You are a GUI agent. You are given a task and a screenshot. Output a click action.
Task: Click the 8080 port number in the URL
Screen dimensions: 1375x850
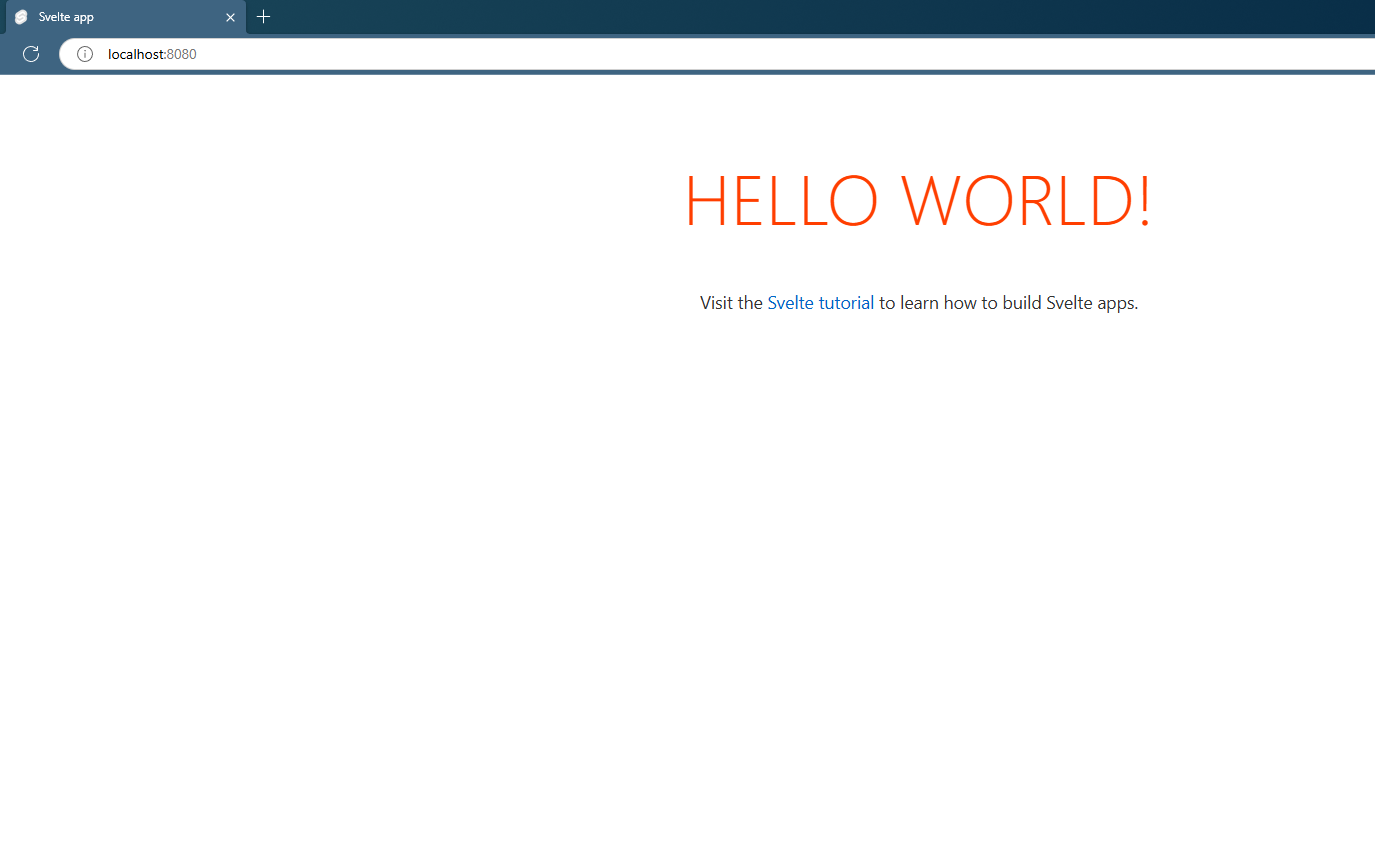182,54
